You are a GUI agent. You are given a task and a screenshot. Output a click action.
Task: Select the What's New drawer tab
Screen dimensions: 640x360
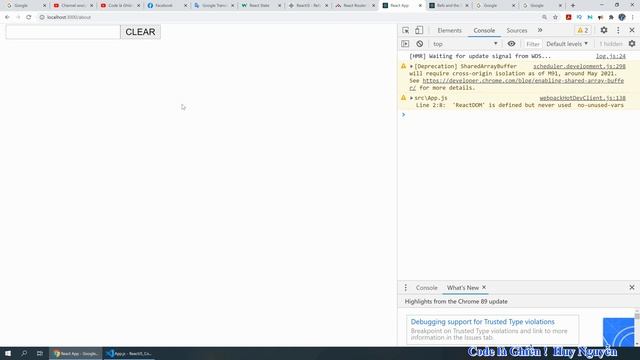(462, 288)
